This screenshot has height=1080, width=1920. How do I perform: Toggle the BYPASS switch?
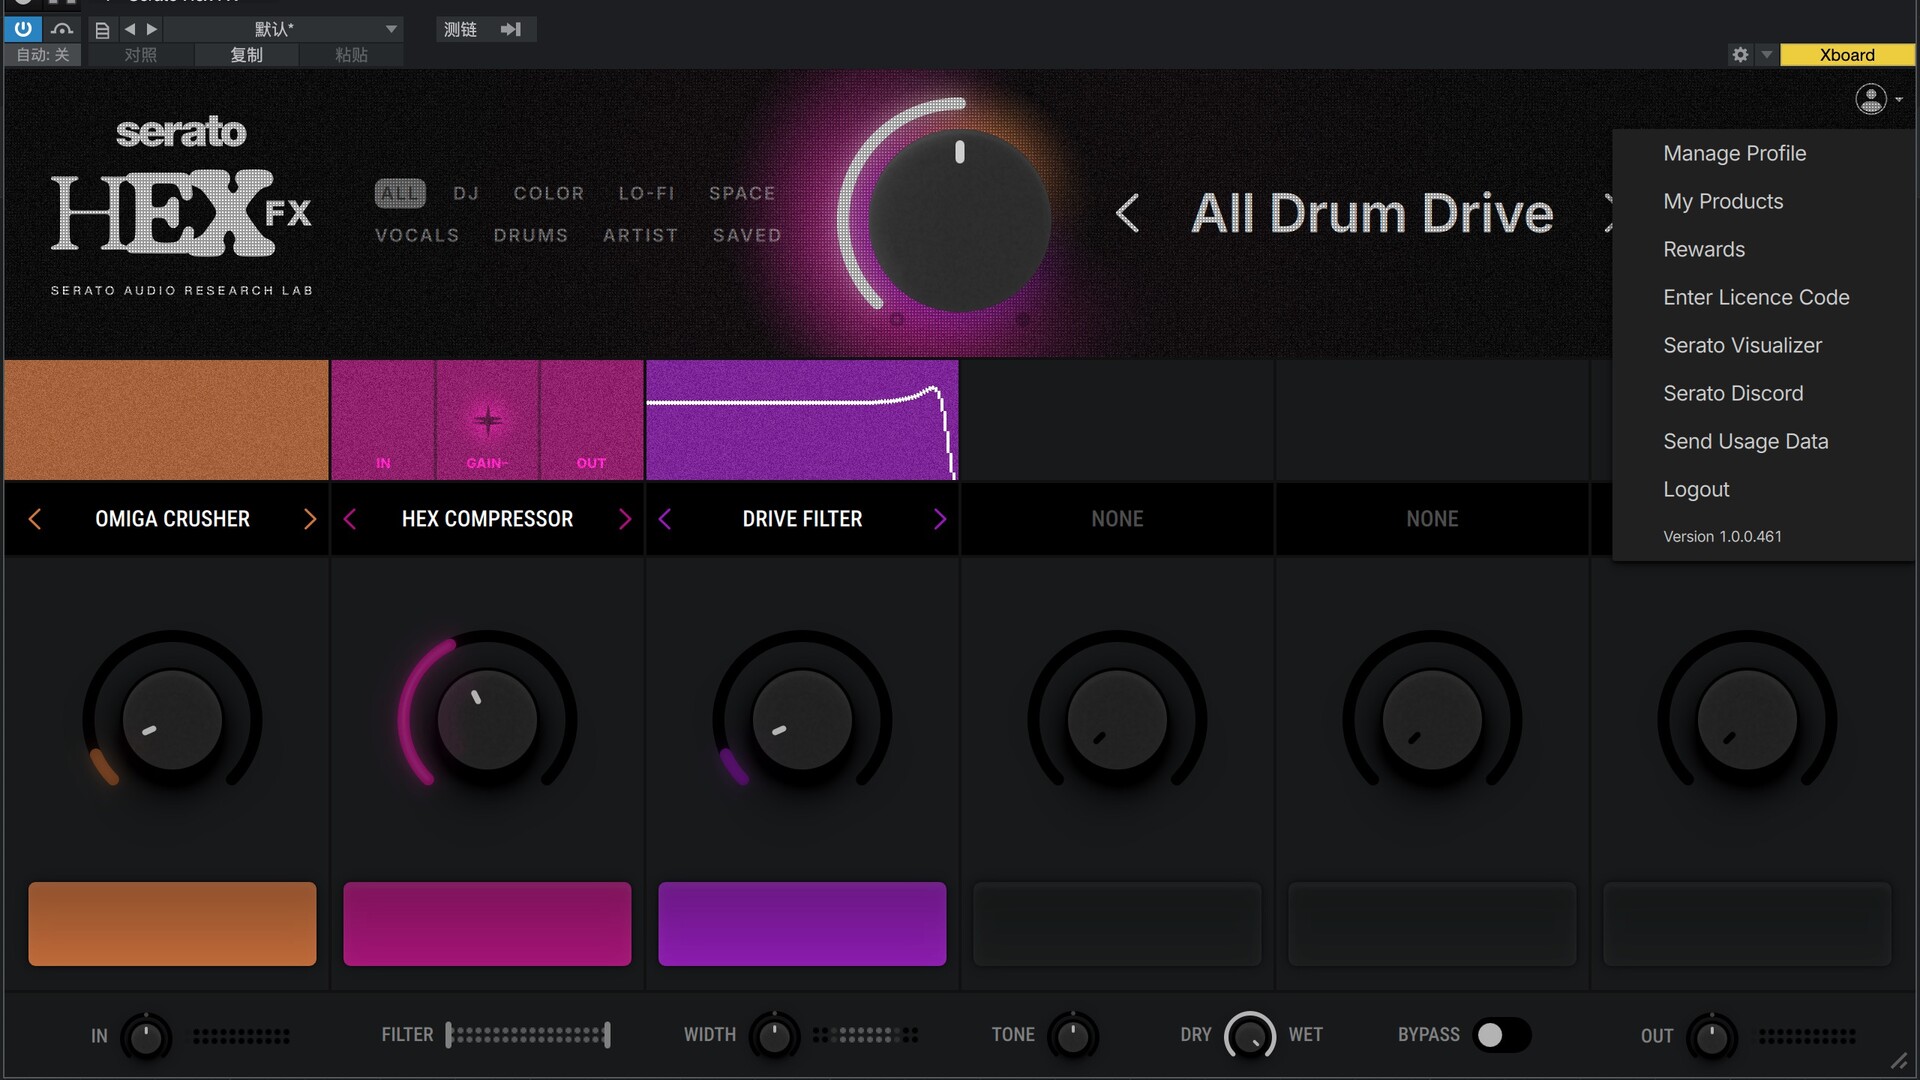[1501, 1035]
